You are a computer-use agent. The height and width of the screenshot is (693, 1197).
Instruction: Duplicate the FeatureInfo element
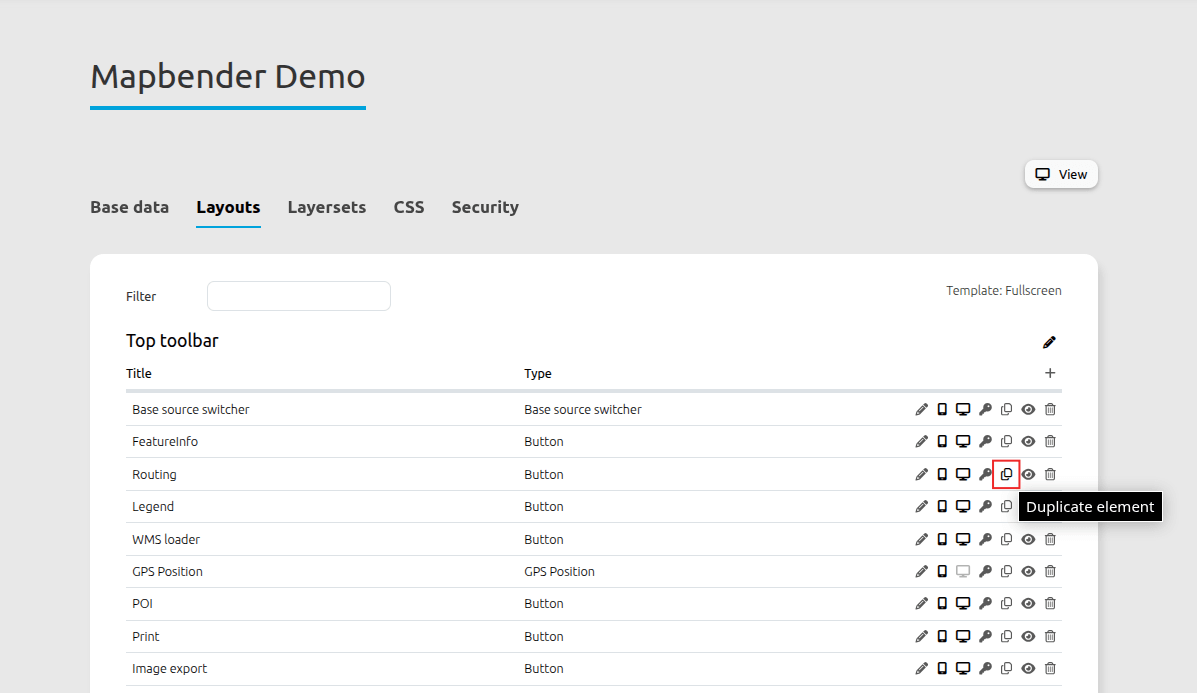pos(1006,442)
